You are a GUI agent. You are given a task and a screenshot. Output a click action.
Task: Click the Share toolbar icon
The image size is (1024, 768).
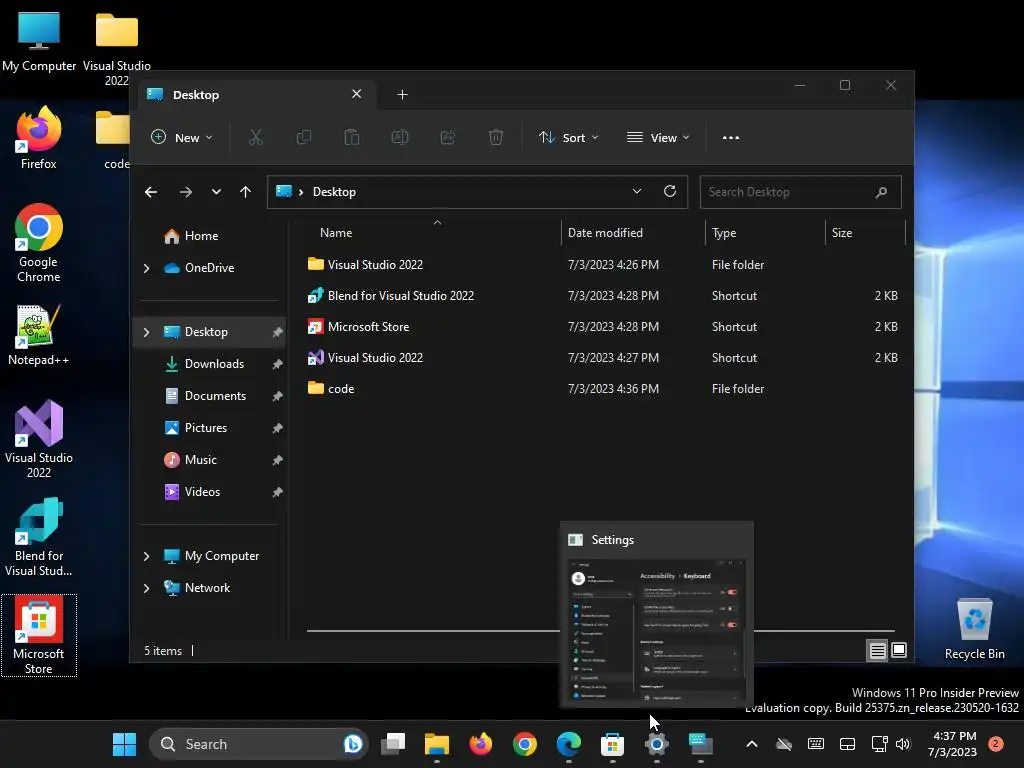(448, 137)
